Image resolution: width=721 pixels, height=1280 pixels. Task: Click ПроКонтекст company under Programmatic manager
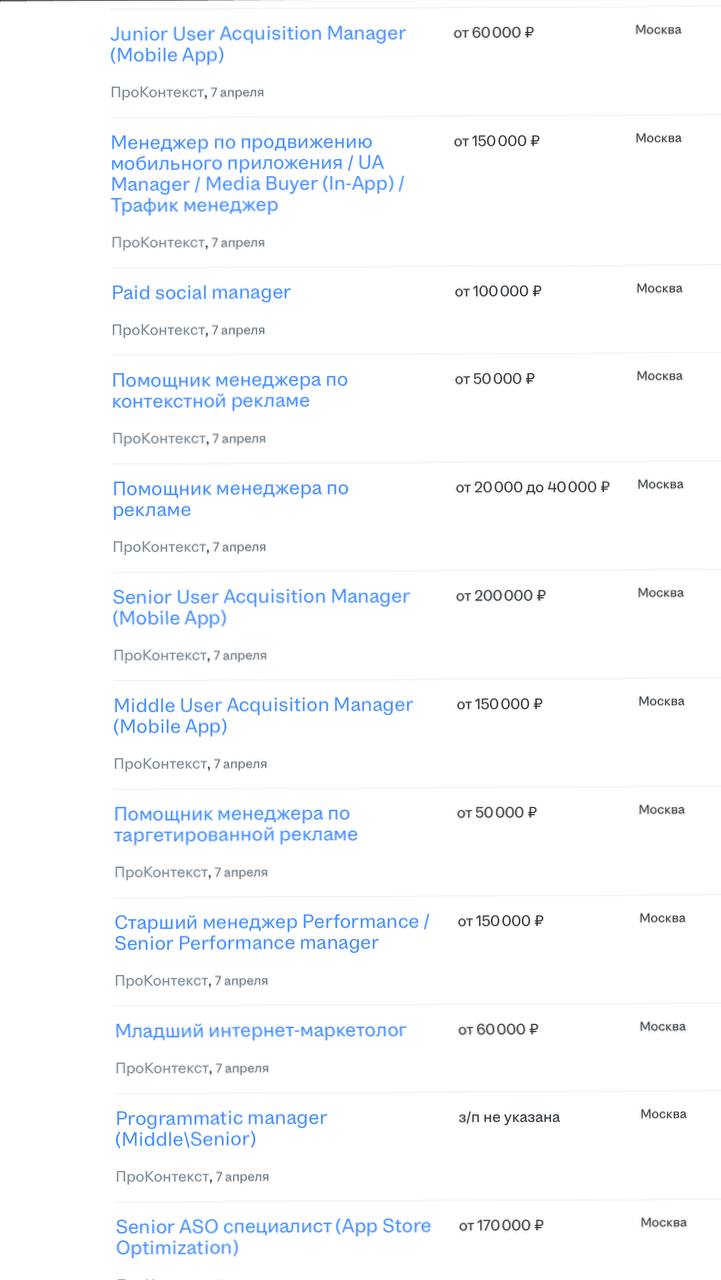coord(162,1177)
